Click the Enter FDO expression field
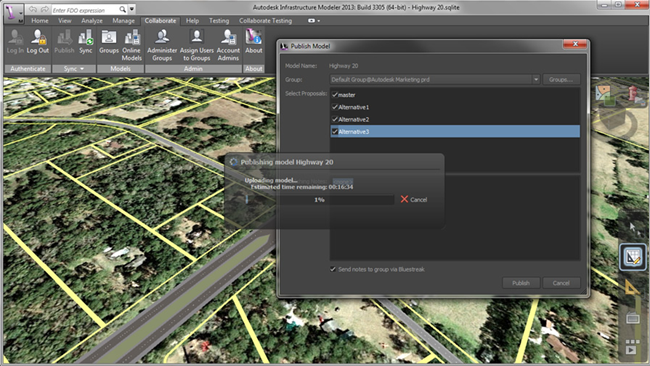The height and width of the screenshot is (366, 650). 85,10
